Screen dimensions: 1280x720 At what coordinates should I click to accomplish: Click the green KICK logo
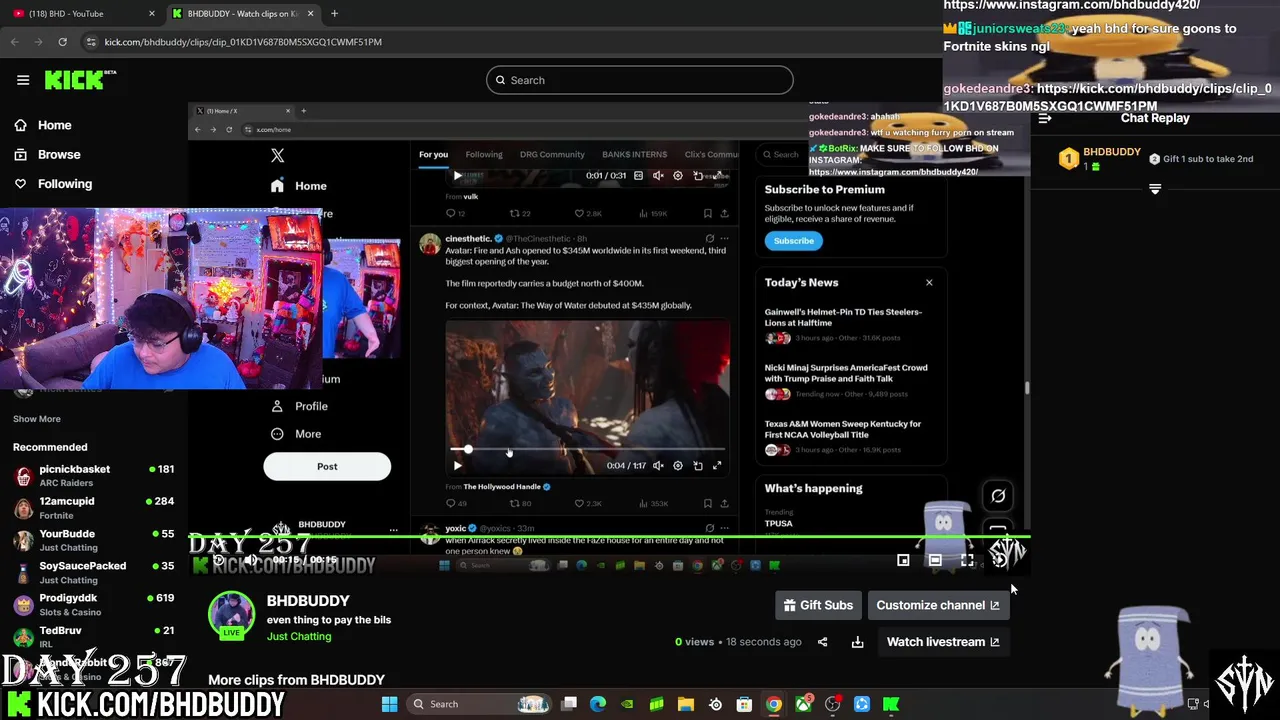80,80
